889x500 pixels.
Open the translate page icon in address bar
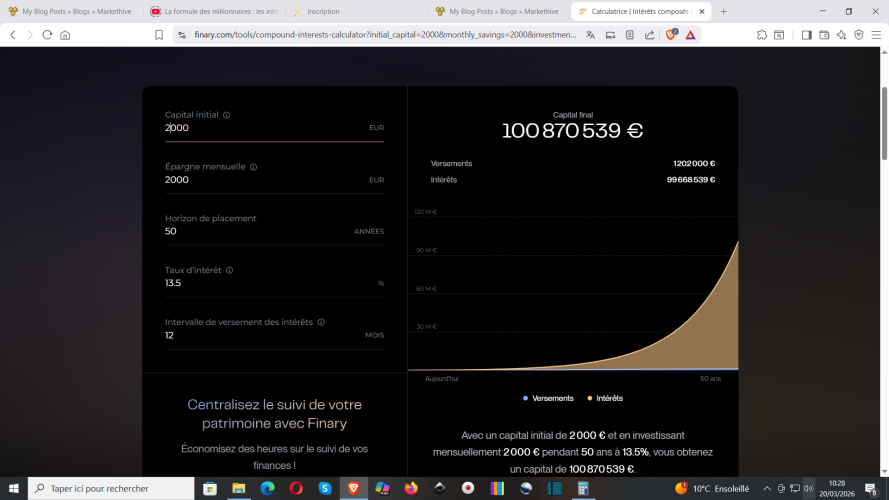(590, 34)
